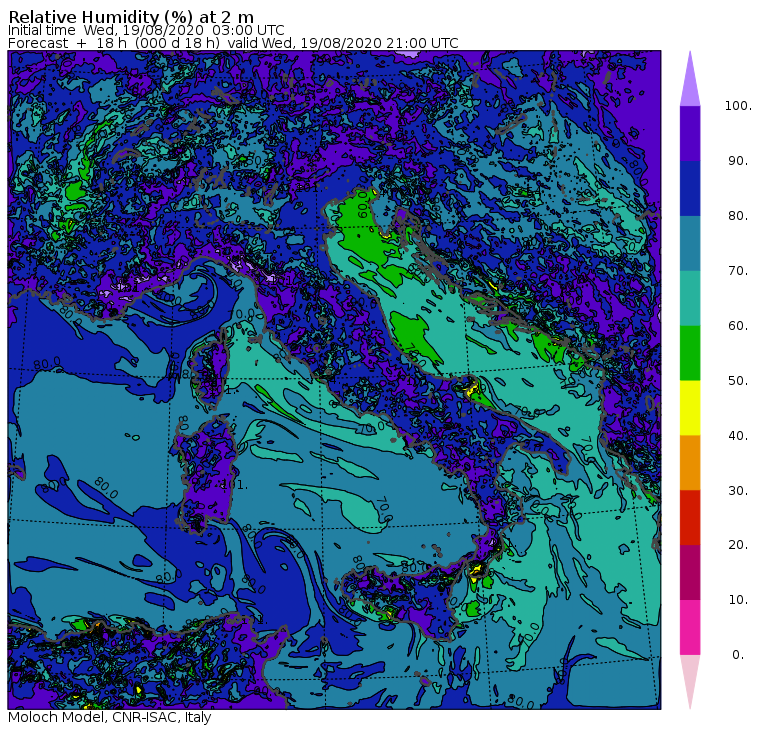Screen dimensions: 760x731
Task: Click the 50. label on the color scale
Action: pyautogui.click(x=738, y=381)
